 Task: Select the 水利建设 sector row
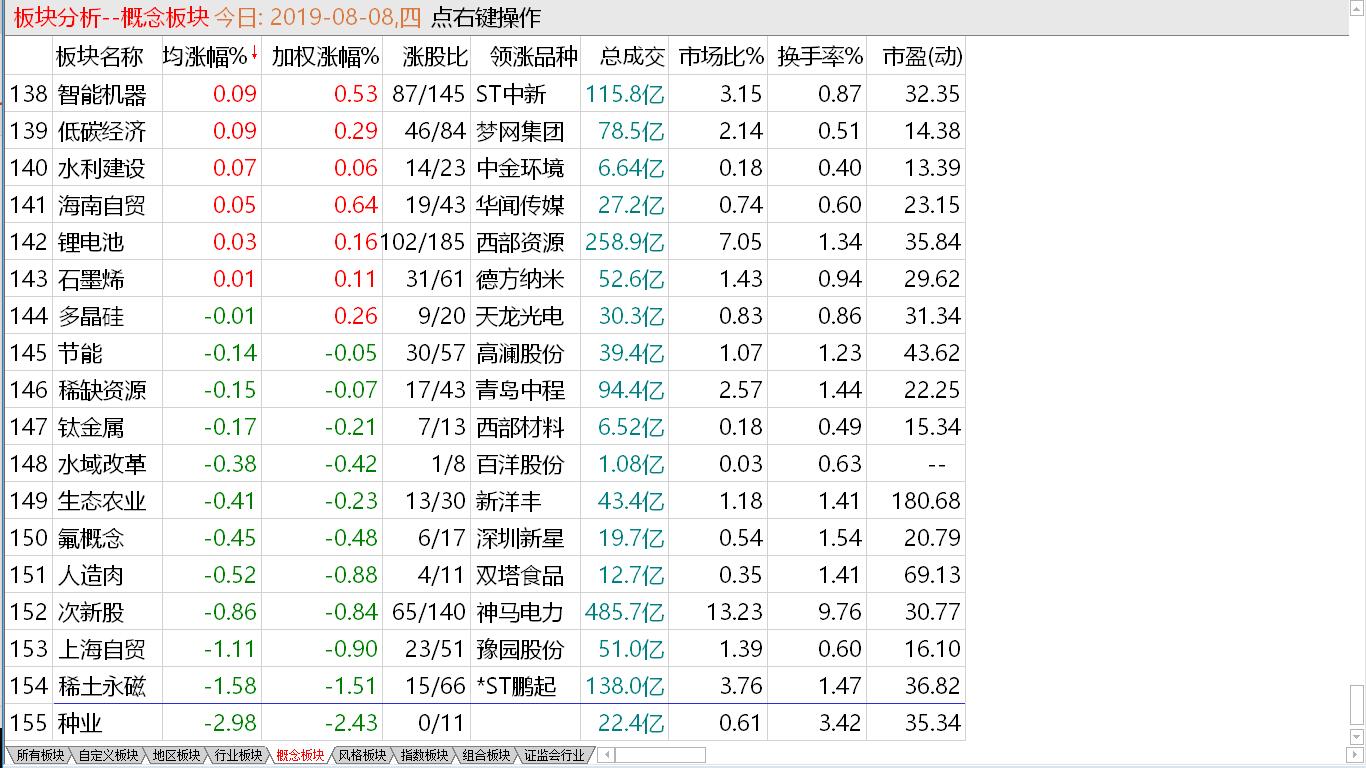485,168
